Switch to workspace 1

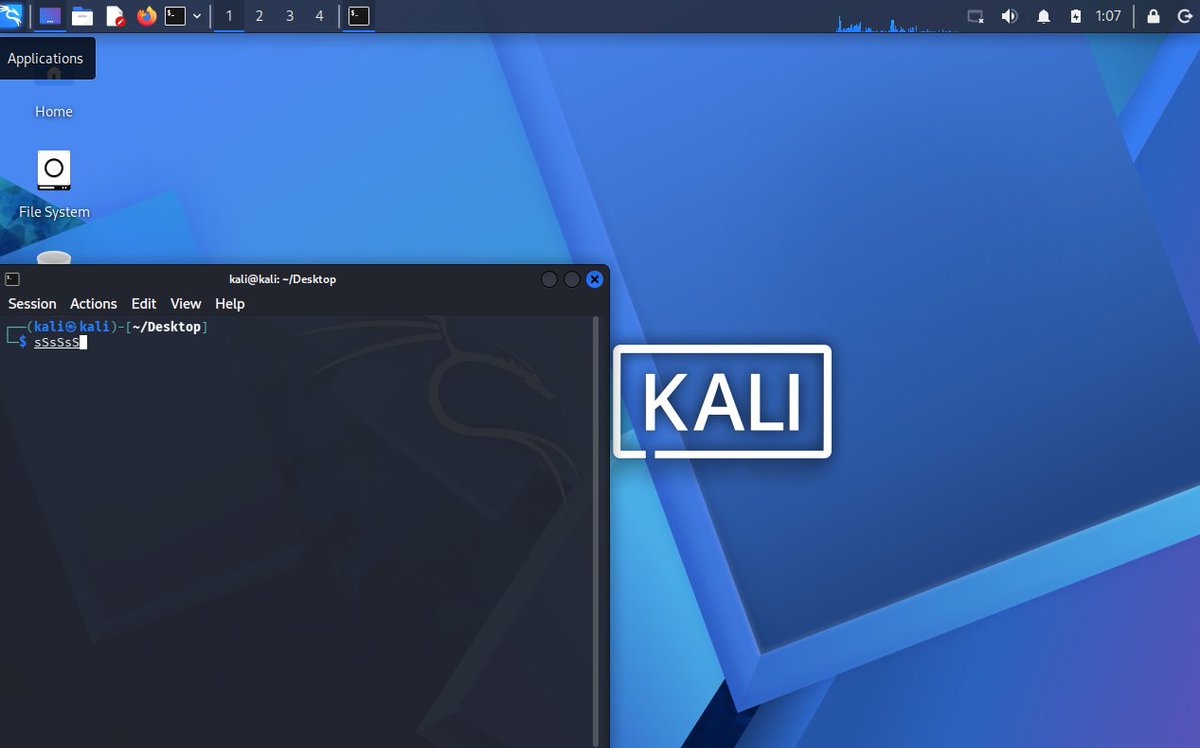click(x=229, y=16)
